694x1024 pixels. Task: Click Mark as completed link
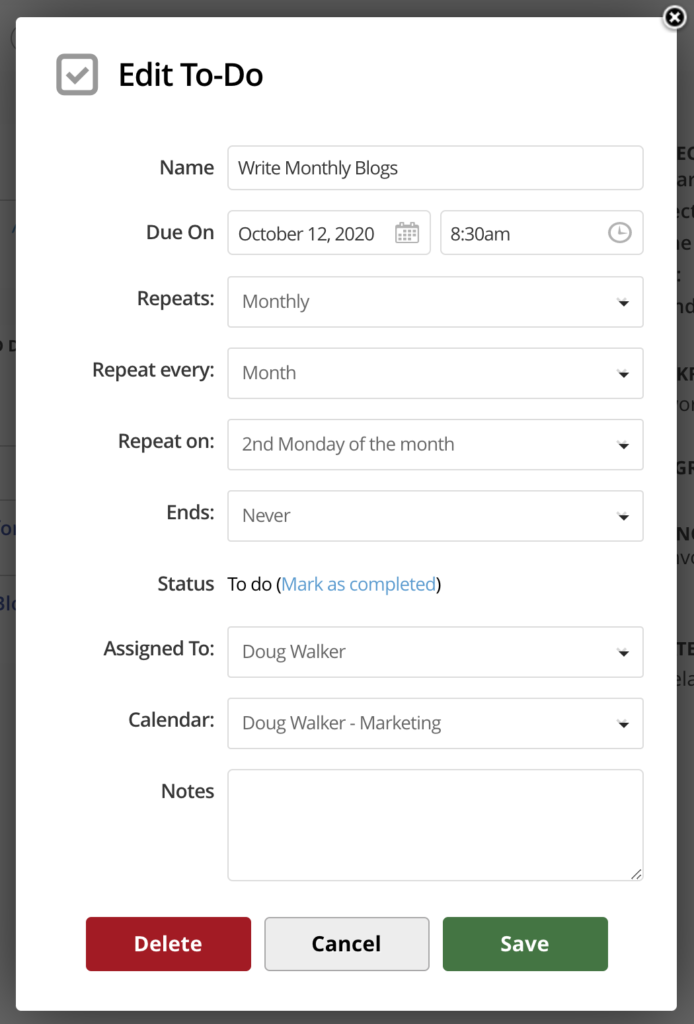(358, 583)
